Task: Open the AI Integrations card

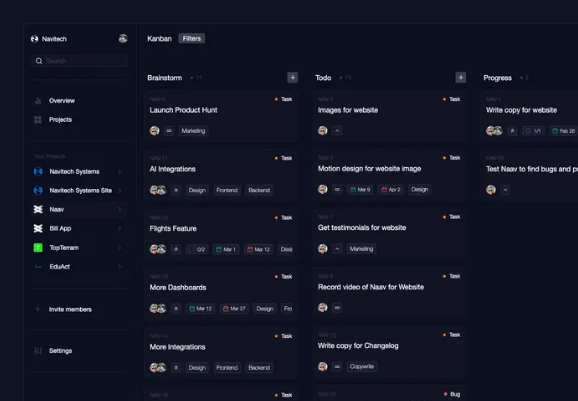Action: (x=221, y=175)
